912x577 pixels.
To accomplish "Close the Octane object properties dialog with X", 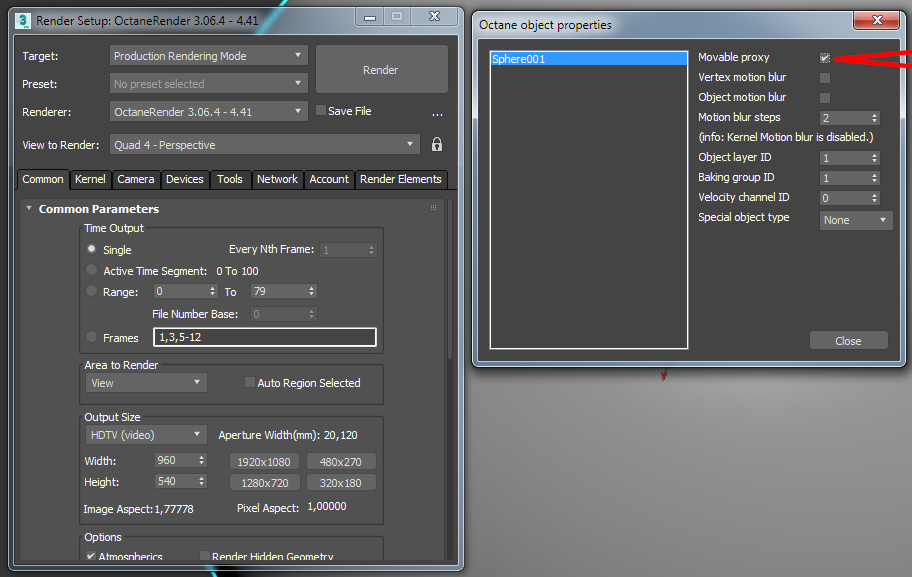I will click(x=877, y=20).
